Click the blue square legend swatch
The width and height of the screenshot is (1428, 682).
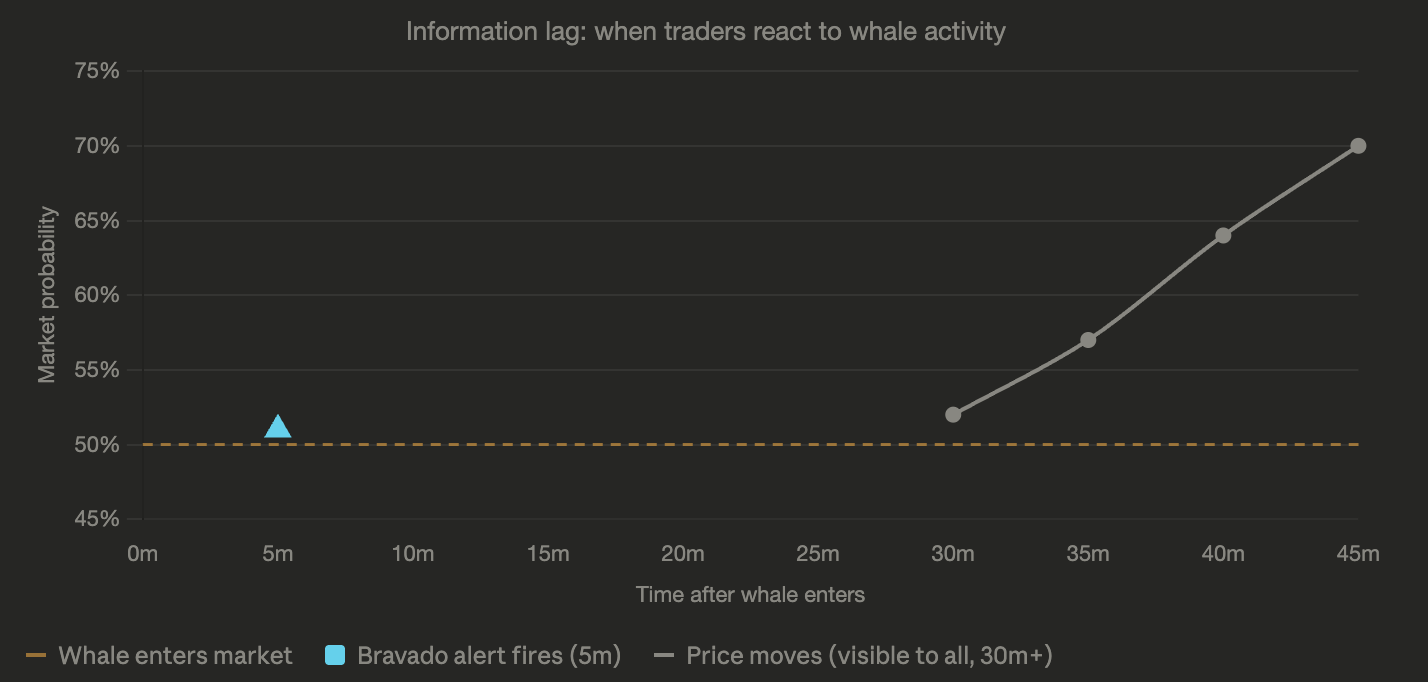(336, 656)
